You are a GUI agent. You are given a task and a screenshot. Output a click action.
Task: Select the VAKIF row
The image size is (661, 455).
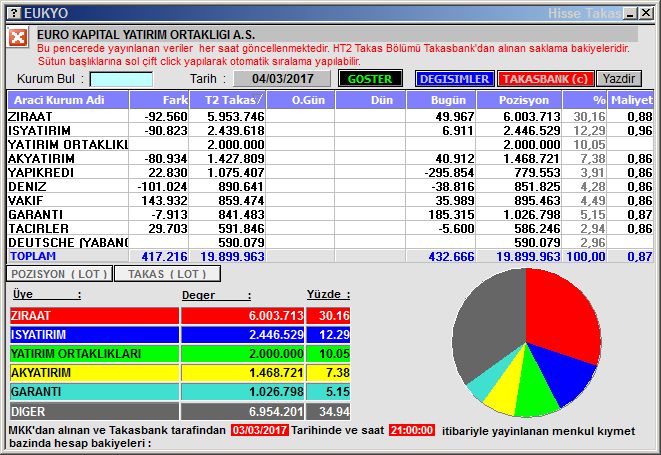330,200
